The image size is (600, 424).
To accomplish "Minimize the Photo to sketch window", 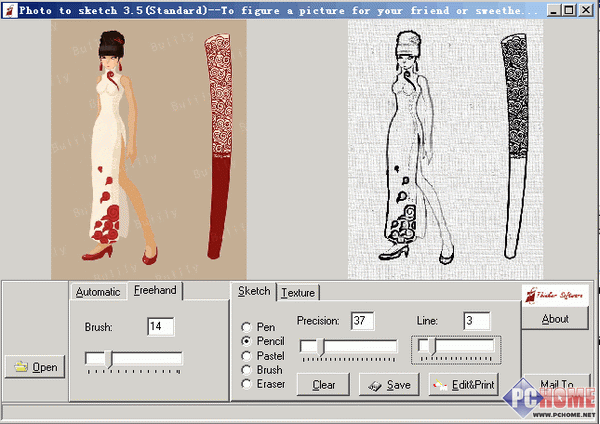I will pos(553,10).
